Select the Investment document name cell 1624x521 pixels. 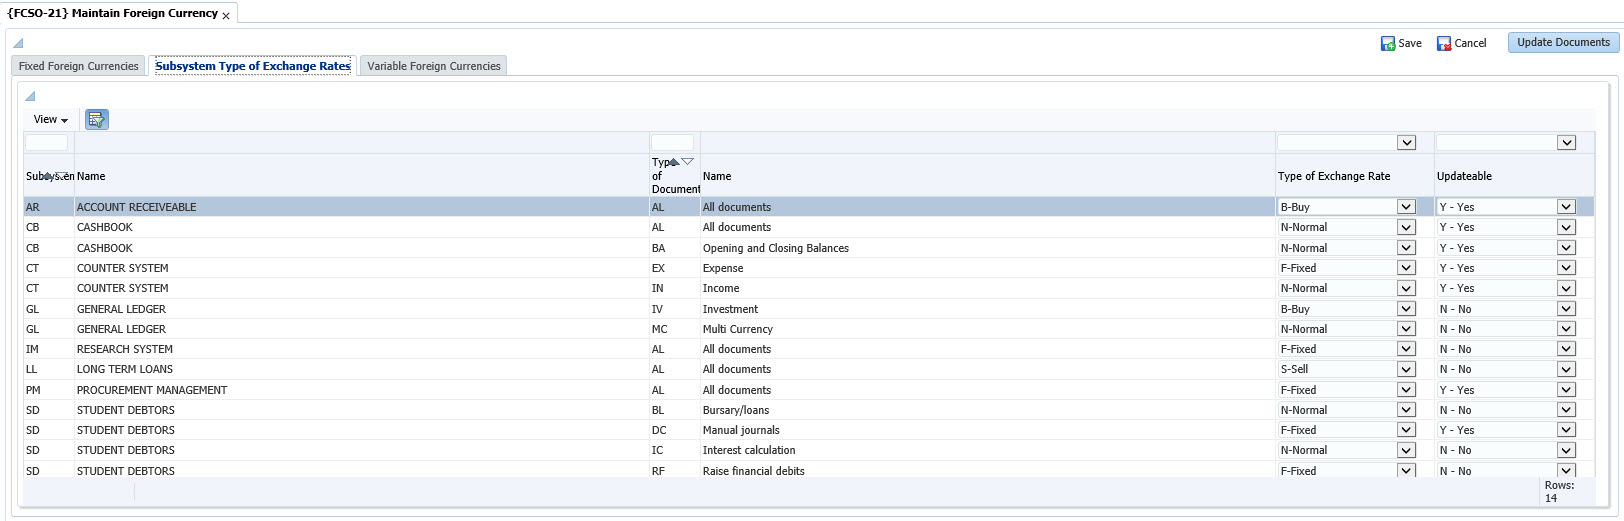tap(988, 309)
